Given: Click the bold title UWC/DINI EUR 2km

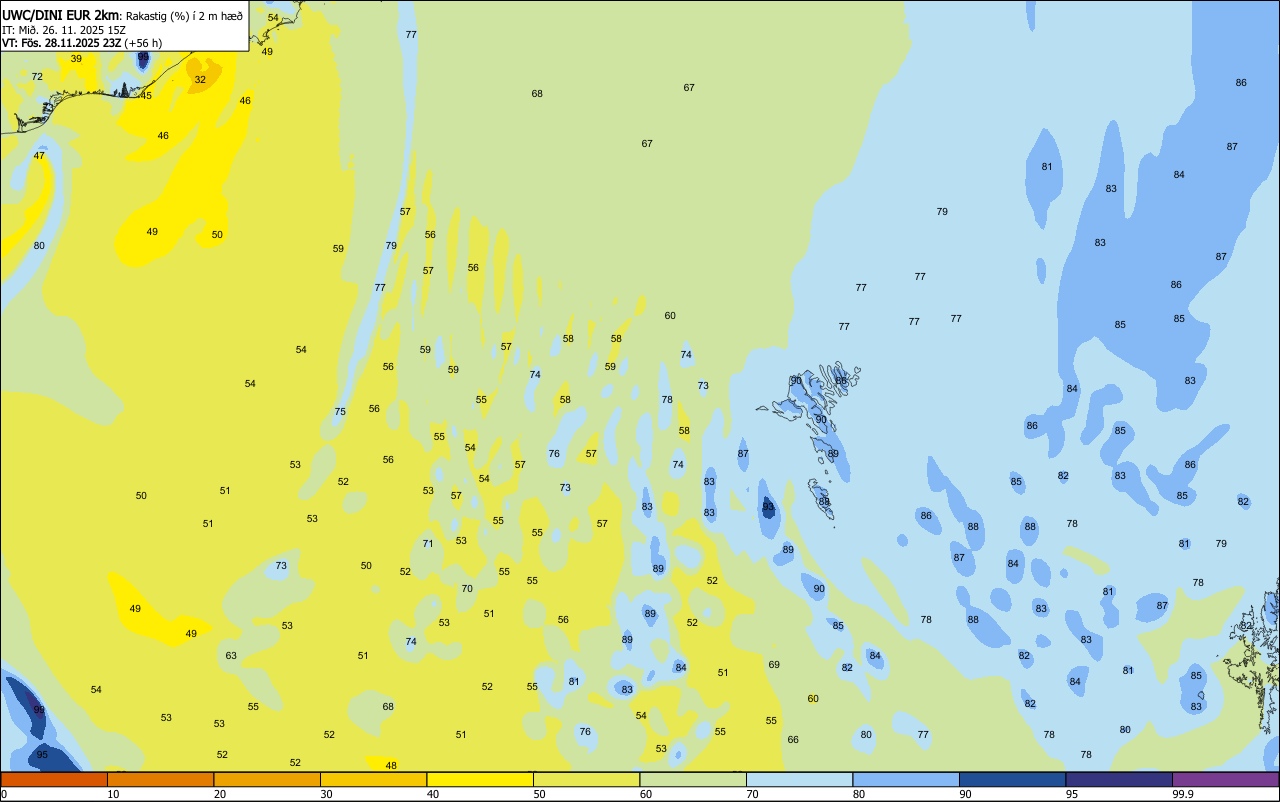Looking at the screenshot, I should tap(60, 15).
